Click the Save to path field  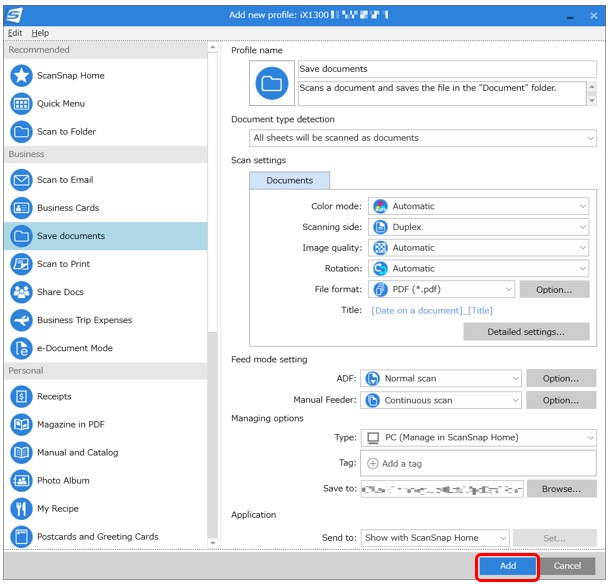(442, 489)
